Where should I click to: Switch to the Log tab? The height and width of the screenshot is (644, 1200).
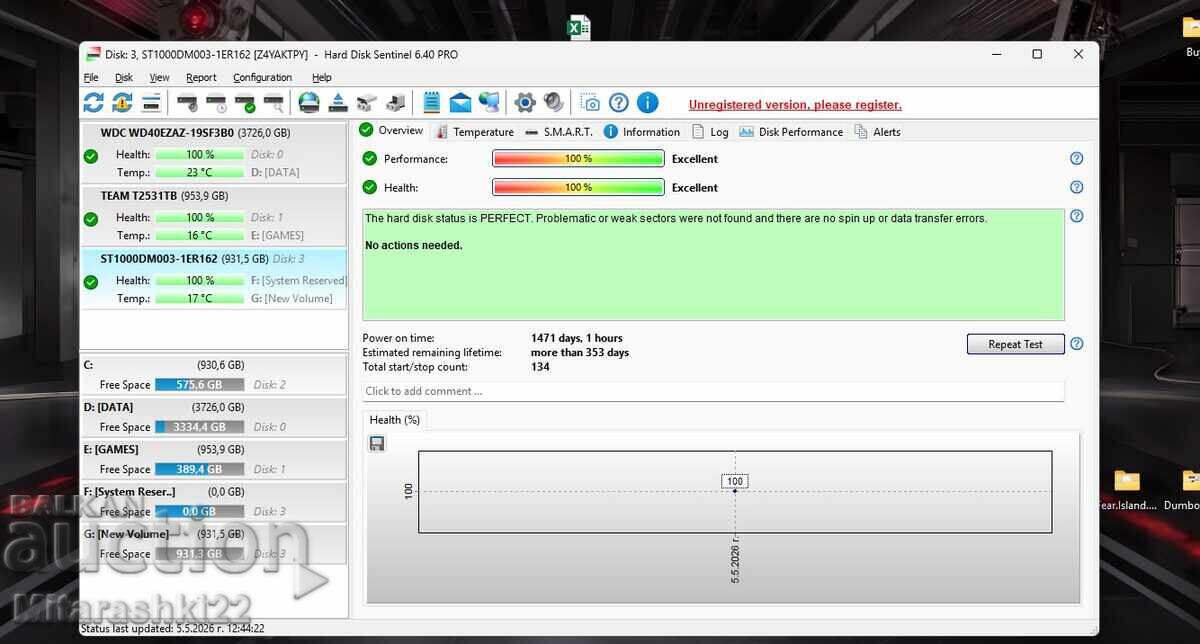point(710,132)
